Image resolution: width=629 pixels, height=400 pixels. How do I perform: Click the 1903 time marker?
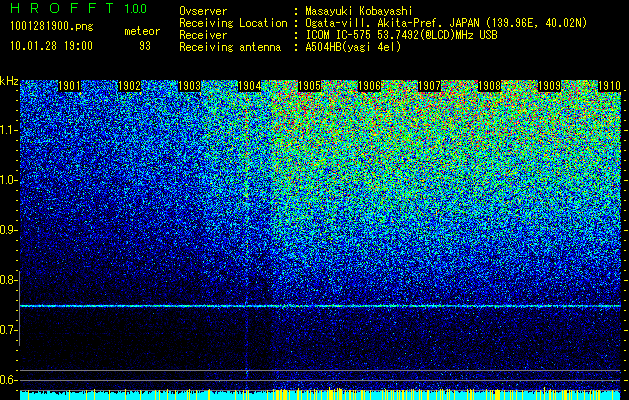click(x=189, y=86)
